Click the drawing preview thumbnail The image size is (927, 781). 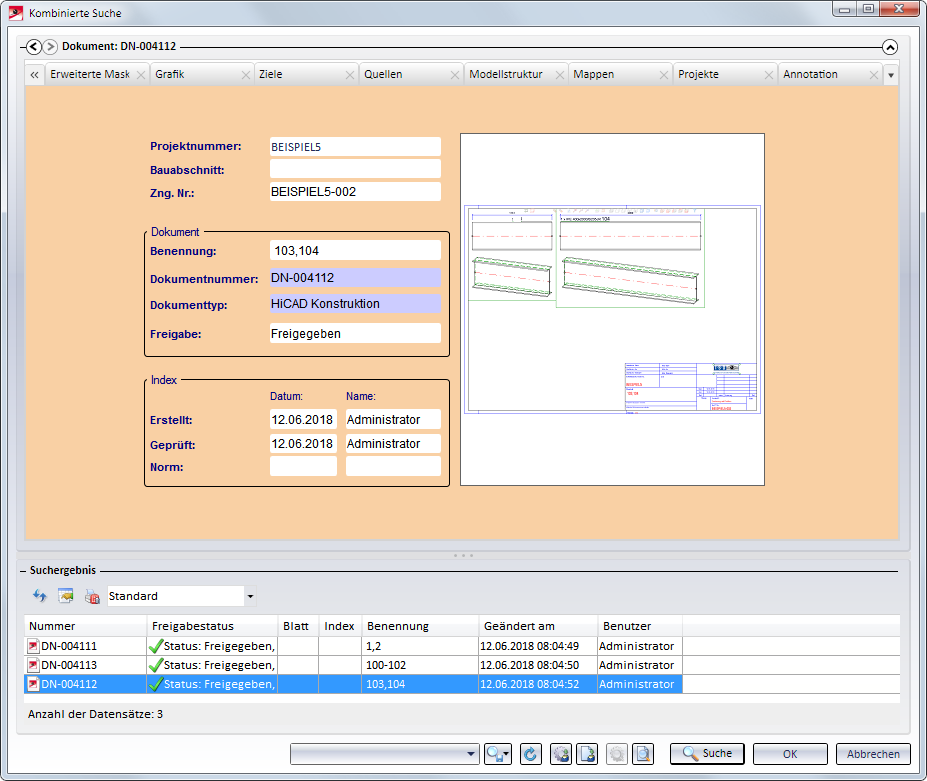click(612, 310)
